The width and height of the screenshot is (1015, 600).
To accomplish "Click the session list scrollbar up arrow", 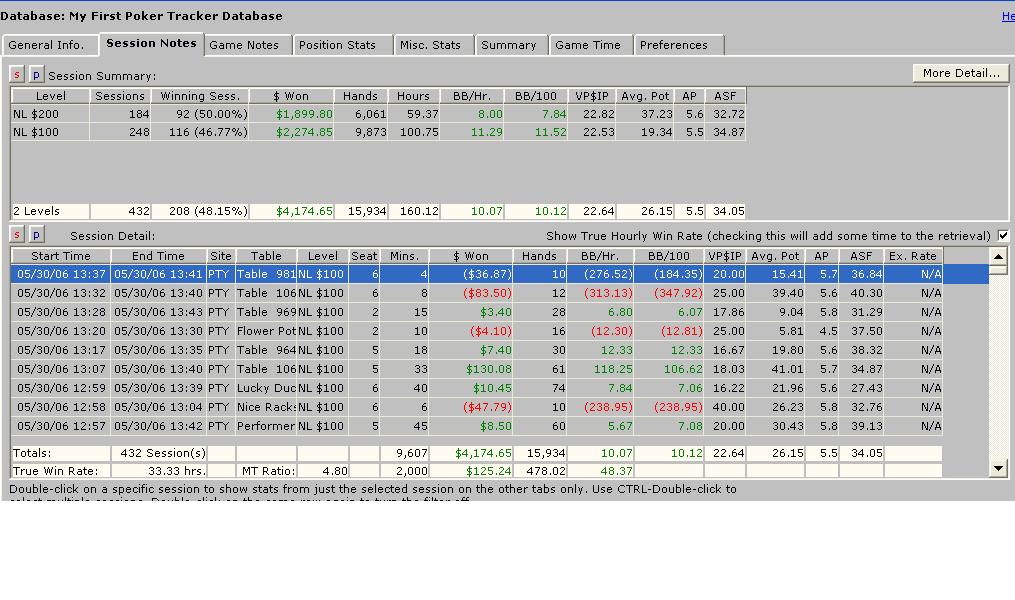I will click(x=998, y=257).
